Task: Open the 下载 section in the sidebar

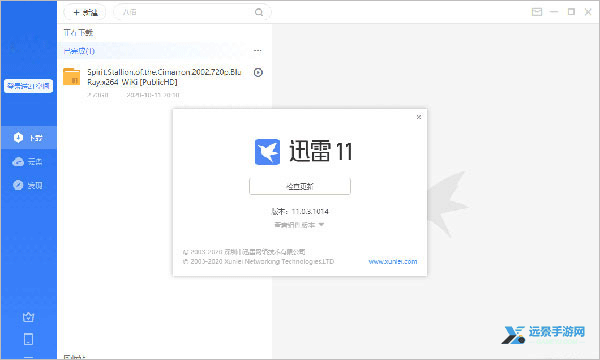Action: click(29, 137)
